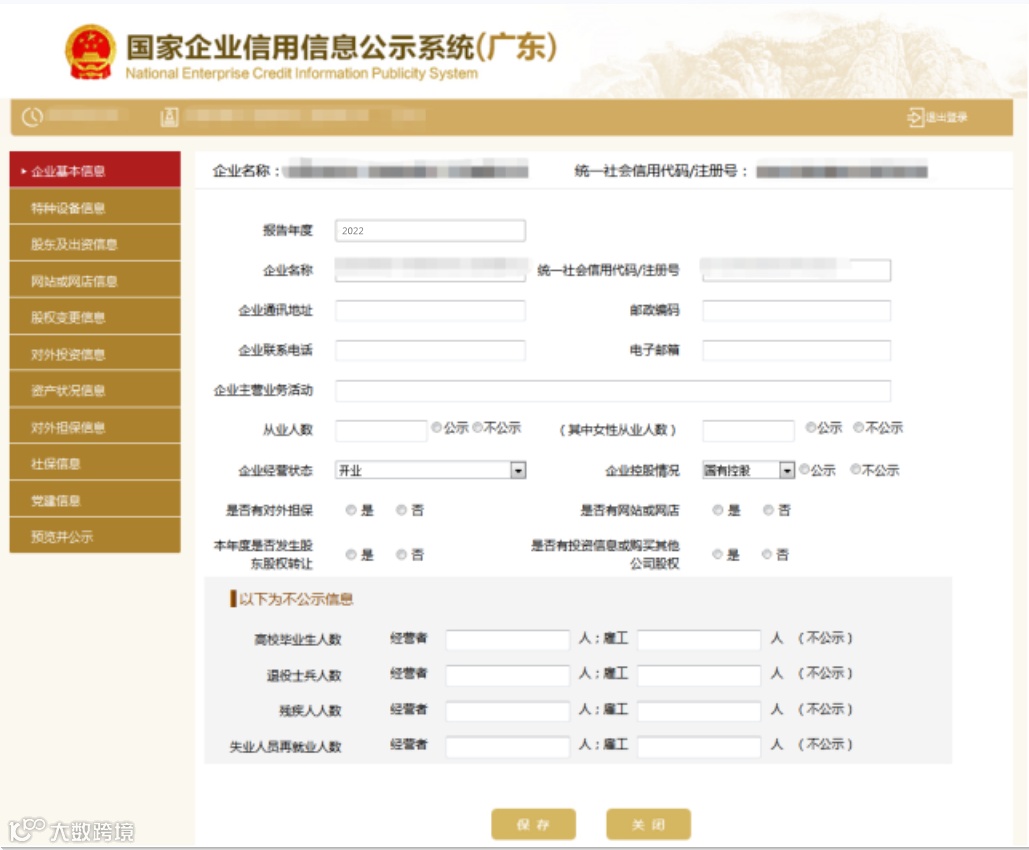Select 否 for 是否有网站或网店

[x=768, y=510]
